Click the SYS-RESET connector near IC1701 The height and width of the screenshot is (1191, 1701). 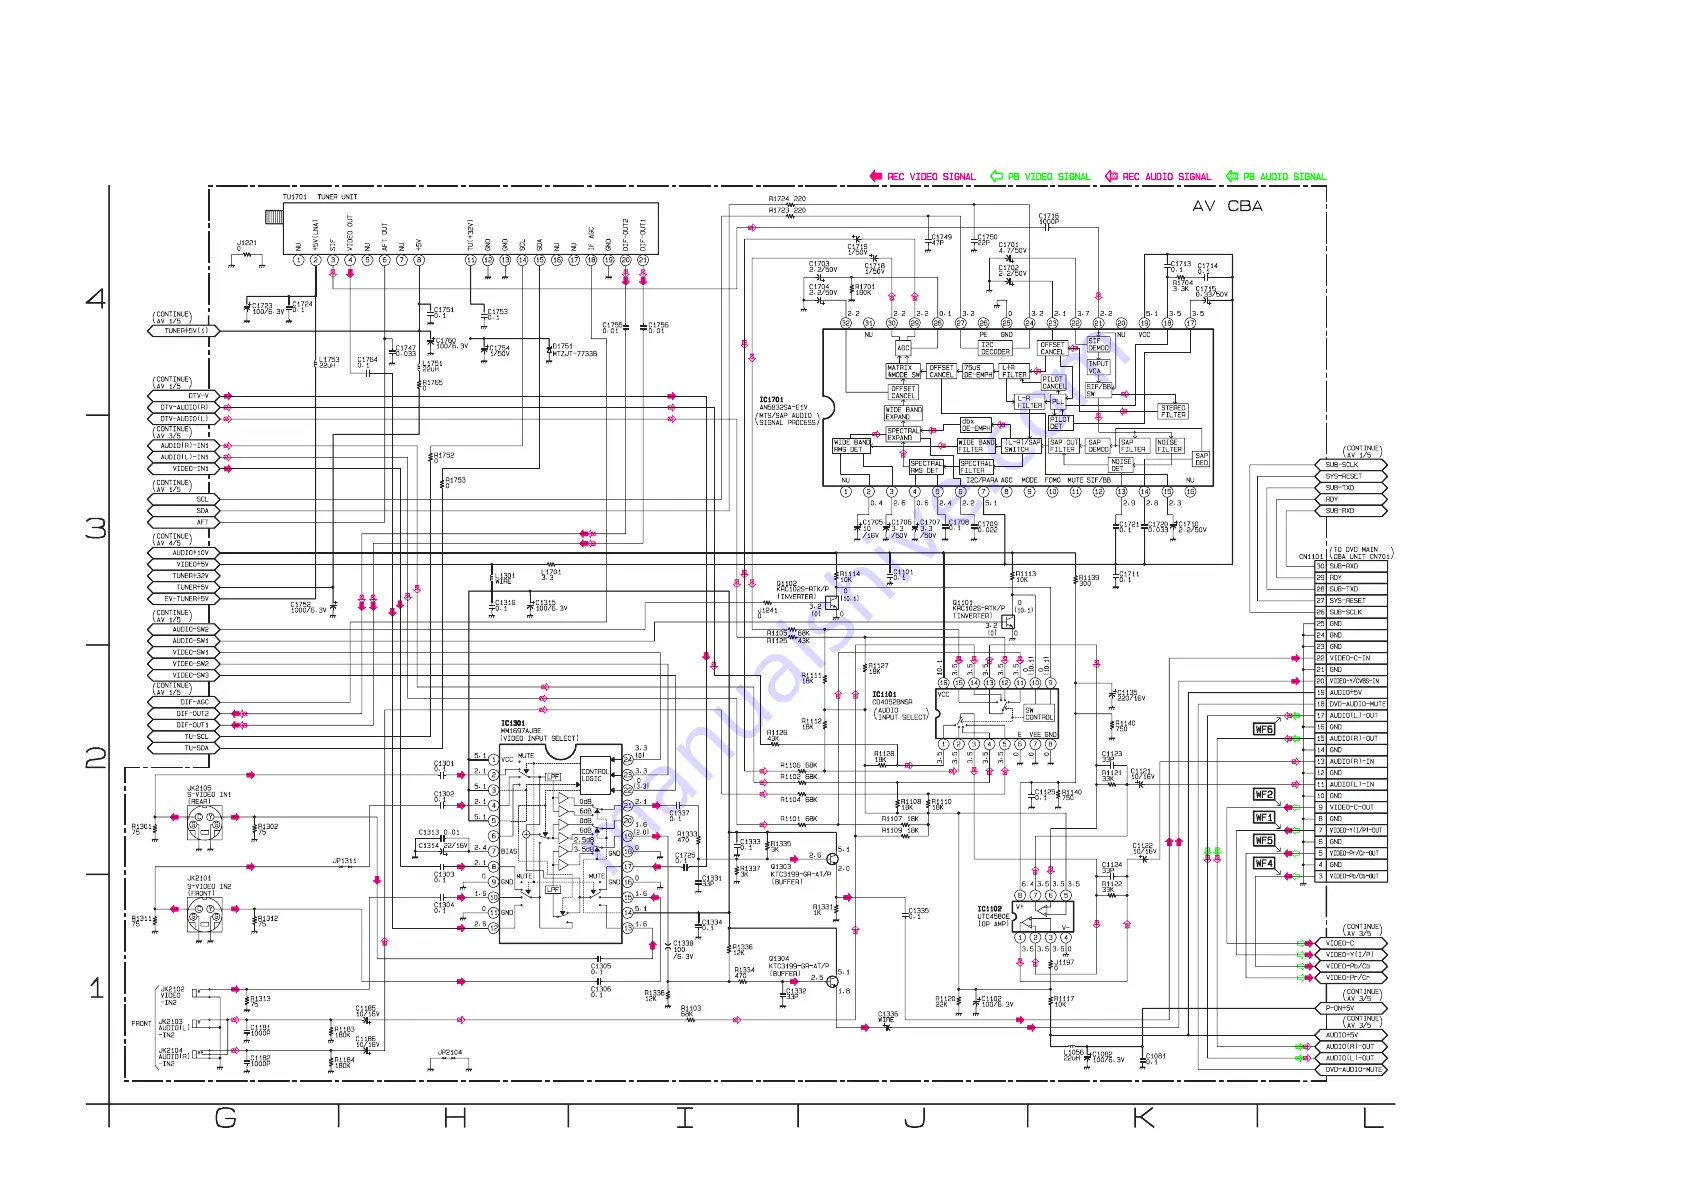1351,476
